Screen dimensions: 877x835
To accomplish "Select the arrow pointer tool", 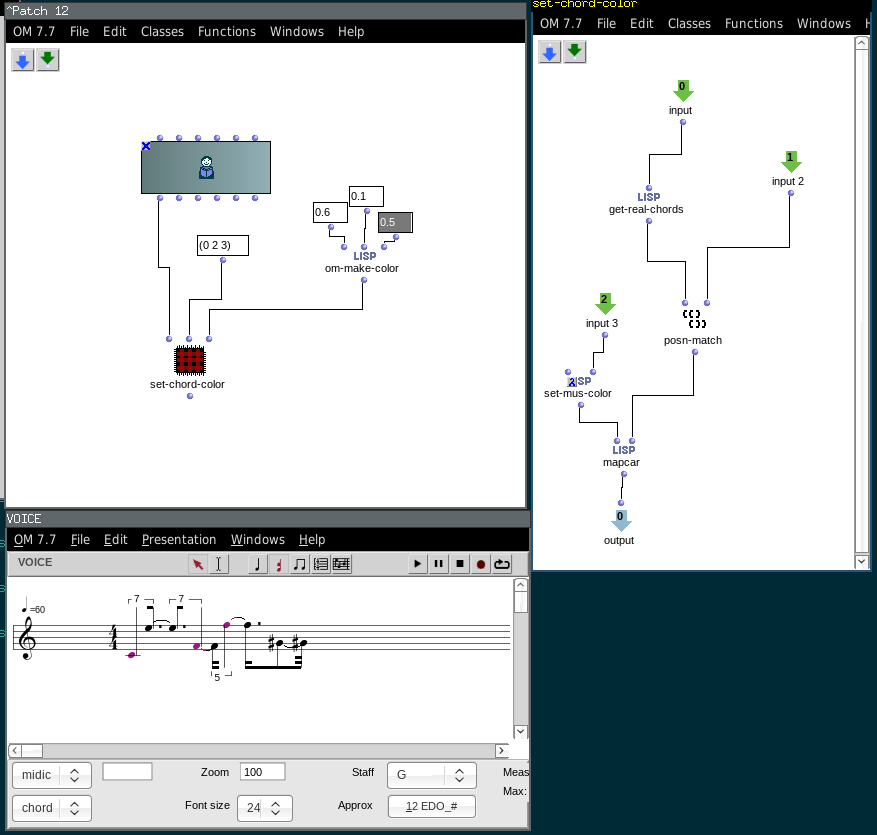I will [x=198, y=564].
